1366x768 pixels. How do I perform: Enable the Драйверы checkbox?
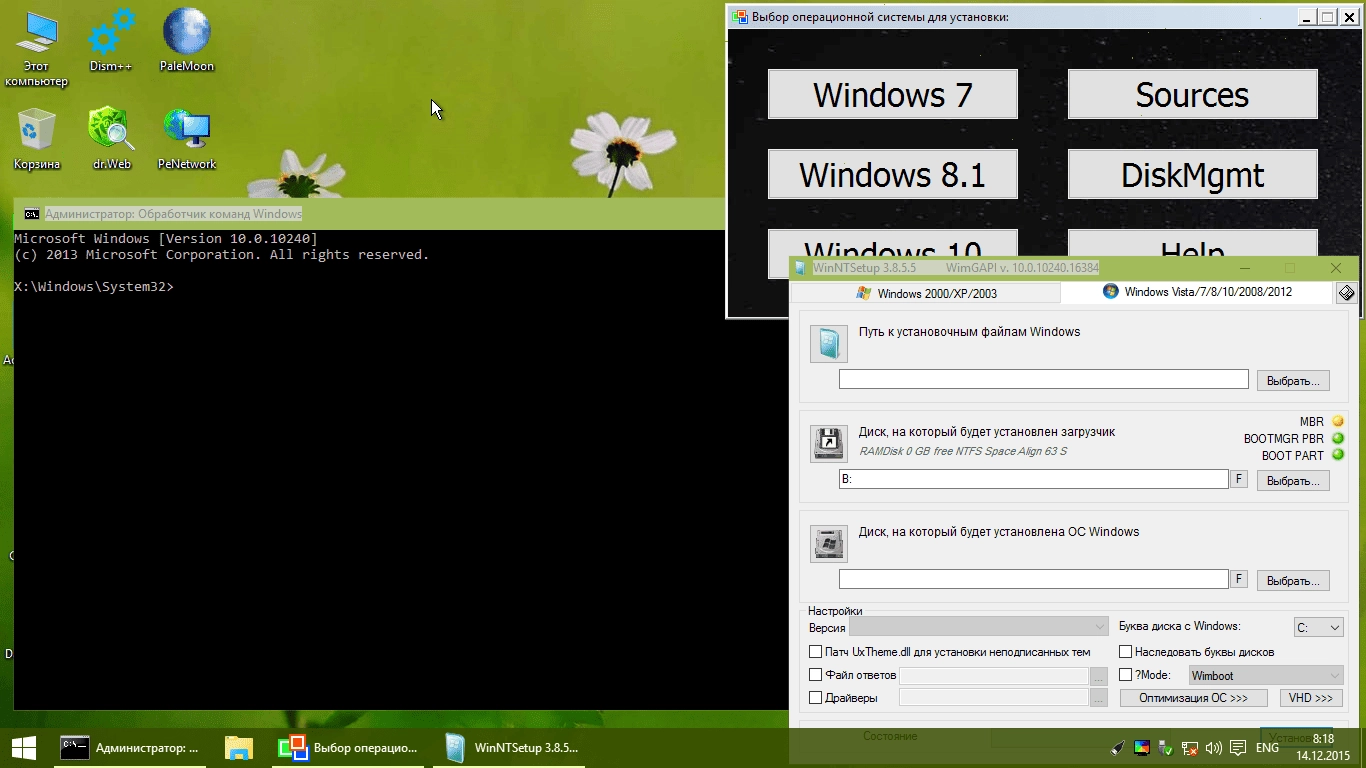pyautogui.click(x=816, y=698)
